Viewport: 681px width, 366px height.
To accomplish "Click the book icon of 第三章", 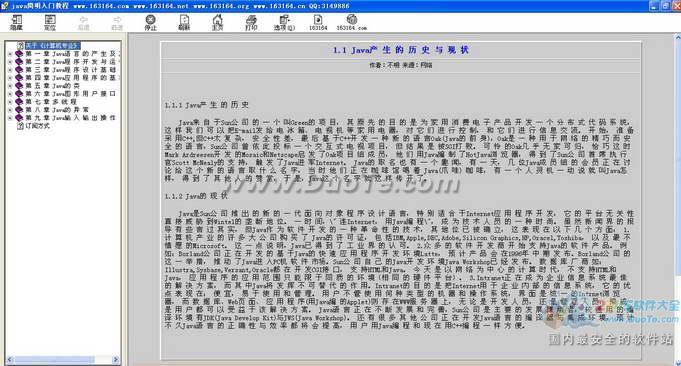I will [x=19, y=70].
